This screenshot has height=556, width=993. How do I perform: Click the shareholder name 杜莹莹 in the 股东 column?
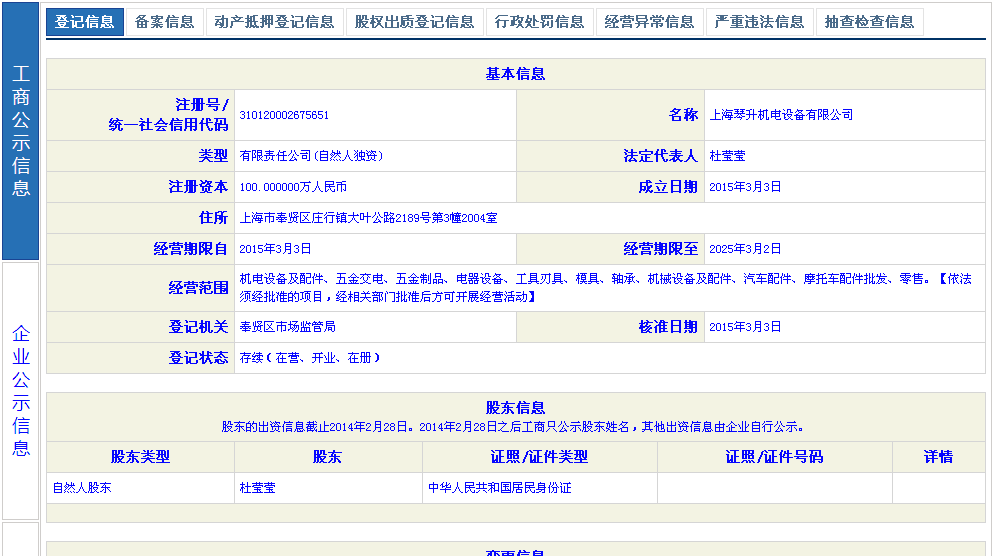[x=257, y=488]
